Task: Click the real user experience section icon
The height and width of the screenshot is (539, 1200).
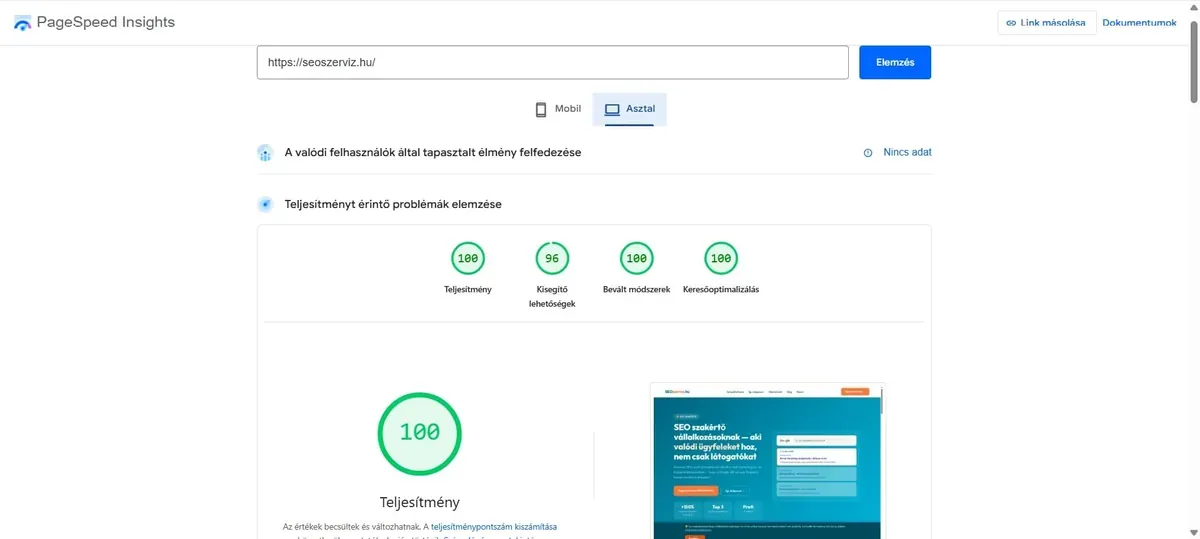Action: point(265,153)
